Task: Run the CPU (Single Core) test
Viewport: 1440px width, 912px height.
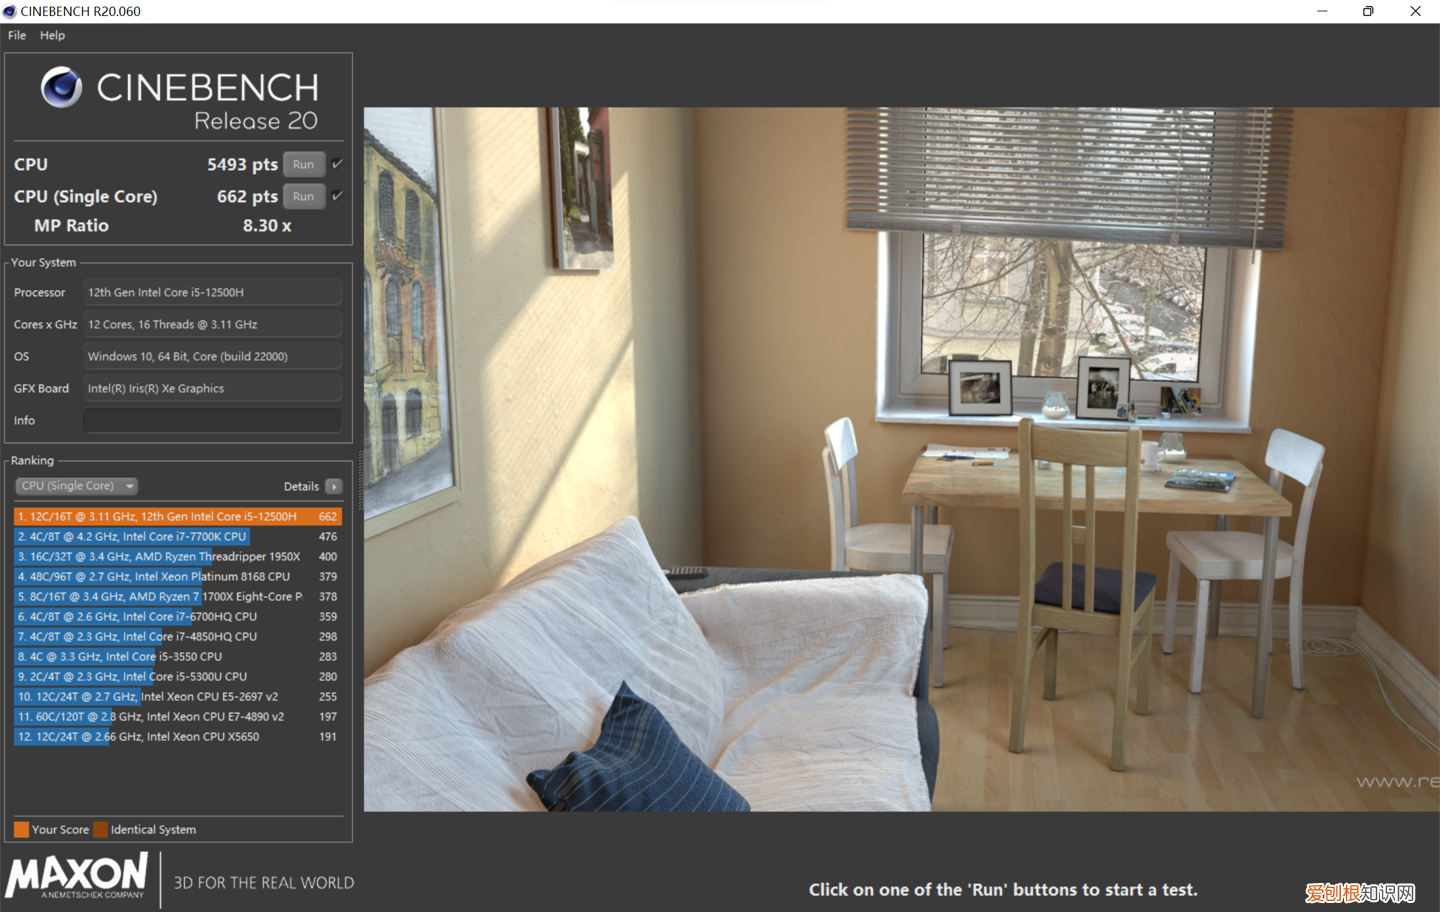Action: [x=303, y=196]
